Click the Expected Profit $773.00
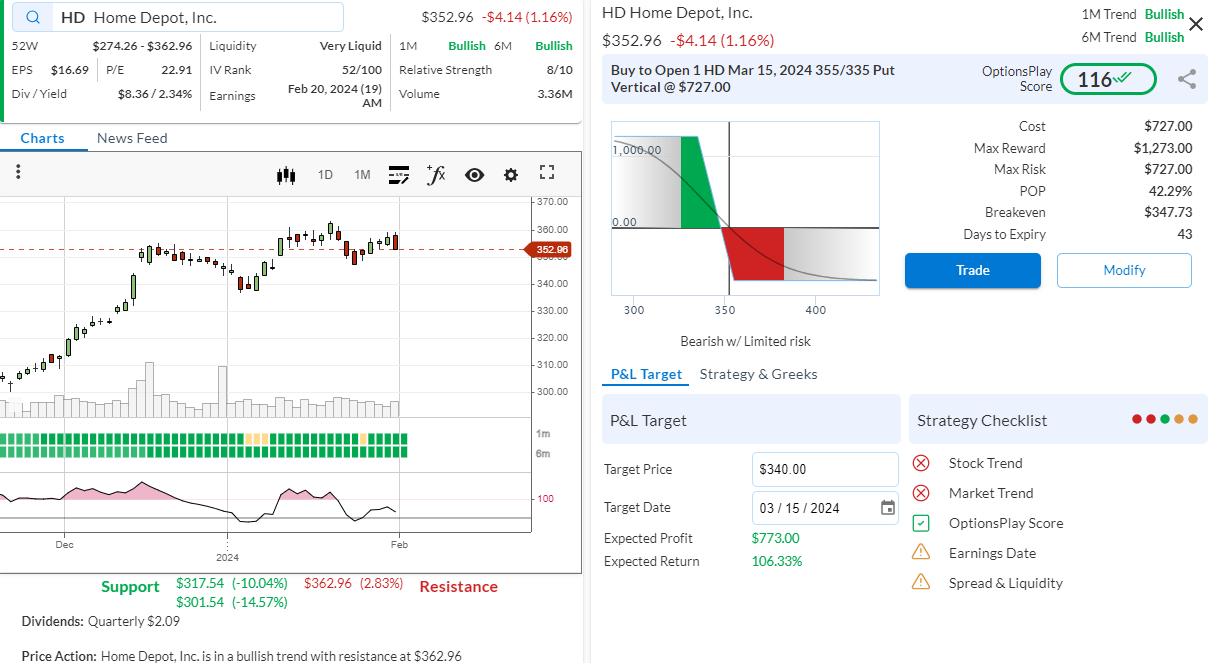1209x663 pixels. pyautogui.click(x=775, y=538)
